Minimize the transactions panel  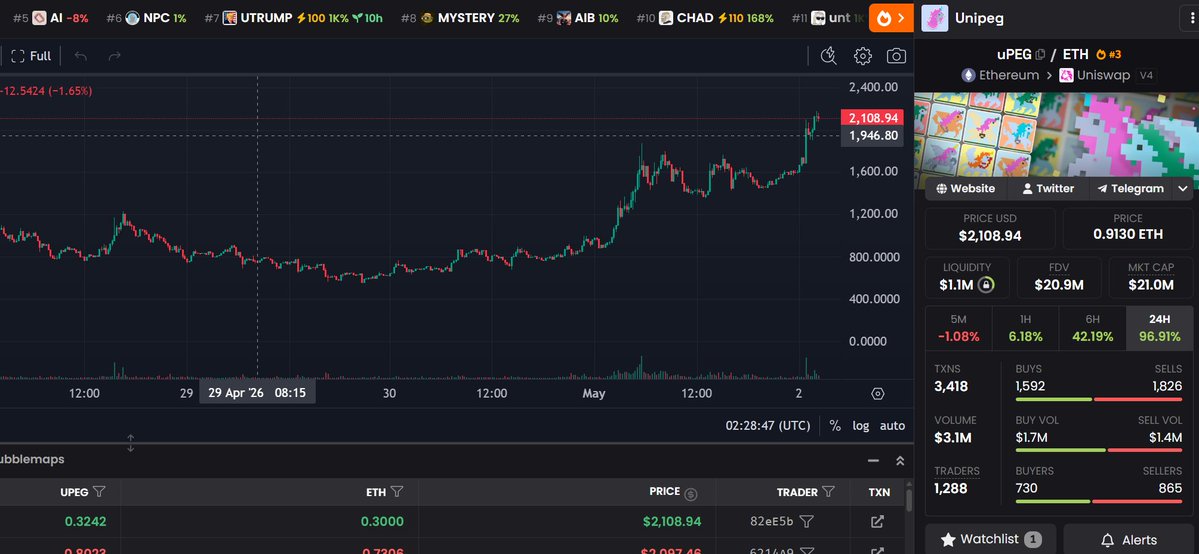coord(872,461)
